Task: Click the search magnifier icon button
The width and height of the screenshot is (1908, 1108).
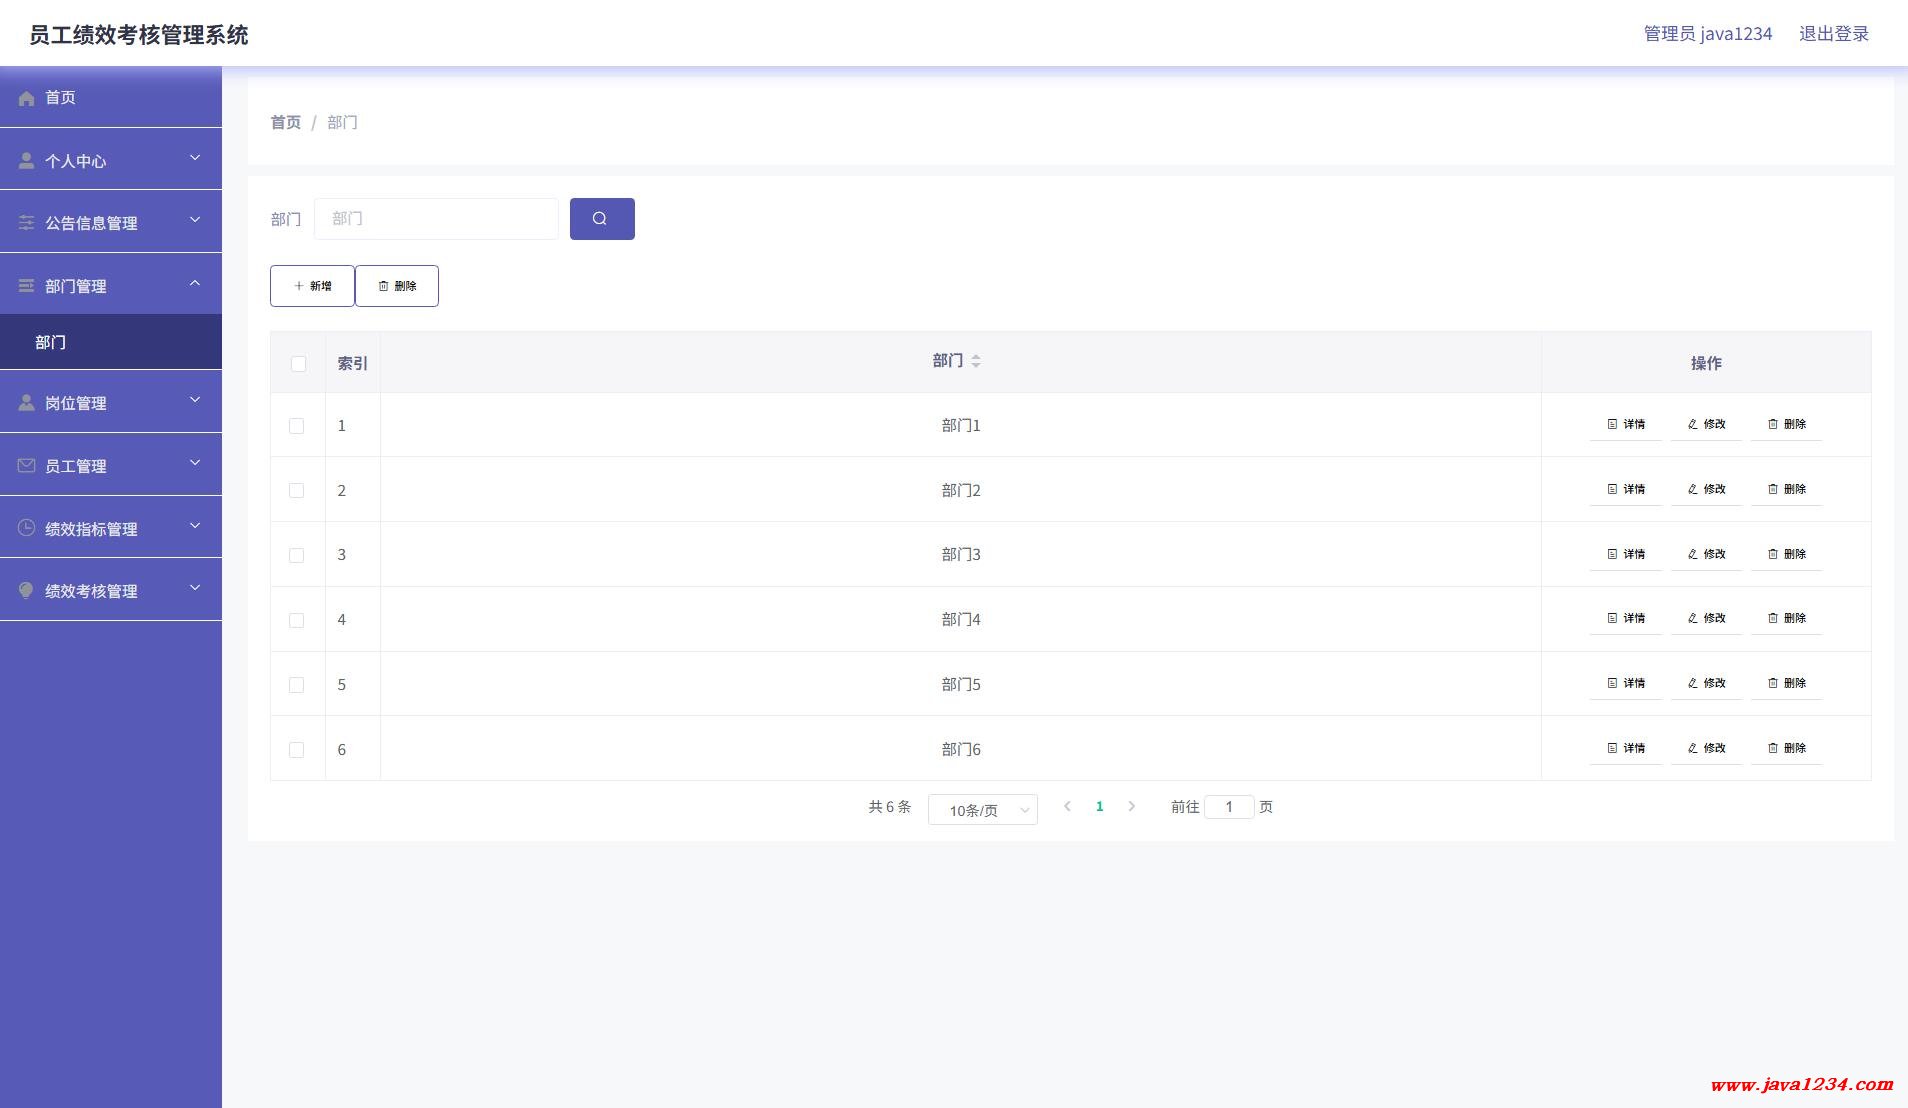Action: tap(601, 219)
